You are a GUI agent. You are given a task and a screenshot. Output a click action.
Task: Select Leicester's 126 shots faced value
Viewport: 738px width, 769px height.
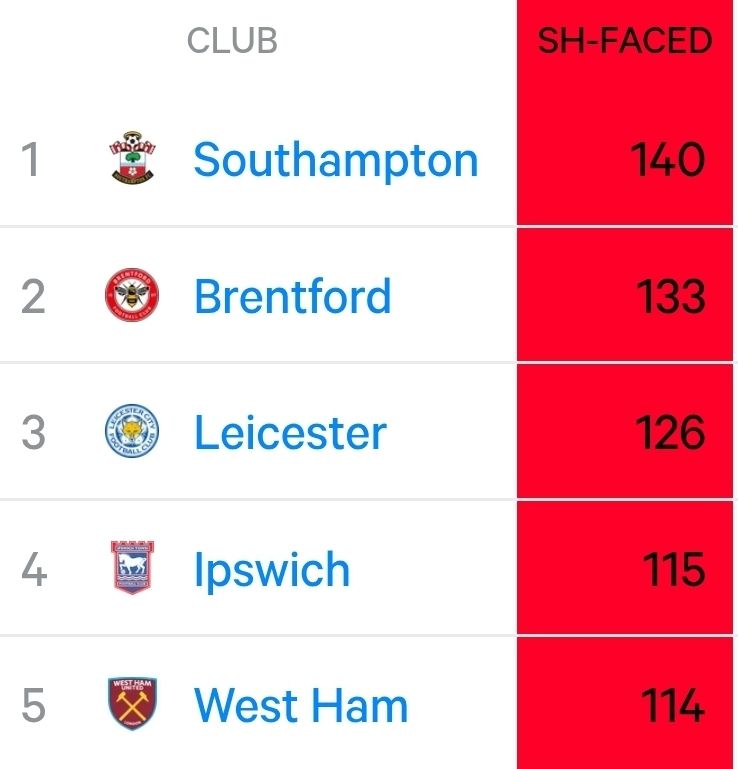[x=670, y=432]
